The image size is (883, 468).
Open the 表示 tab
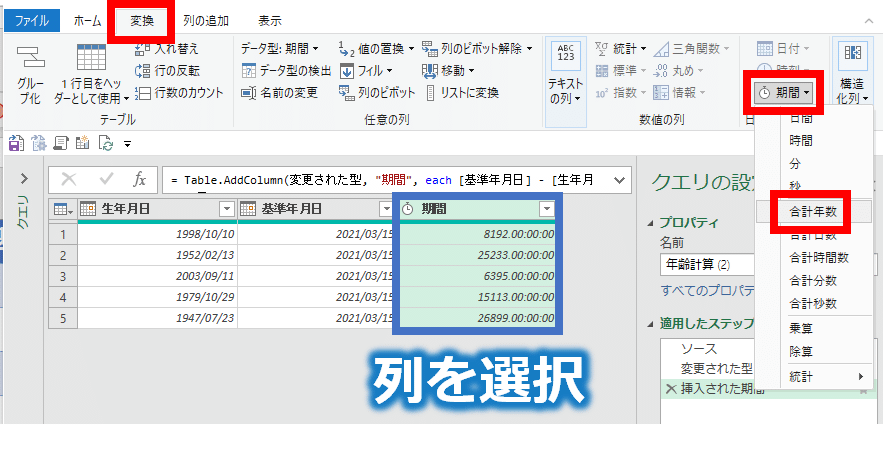pyautogui.click(x=270, y=21)
